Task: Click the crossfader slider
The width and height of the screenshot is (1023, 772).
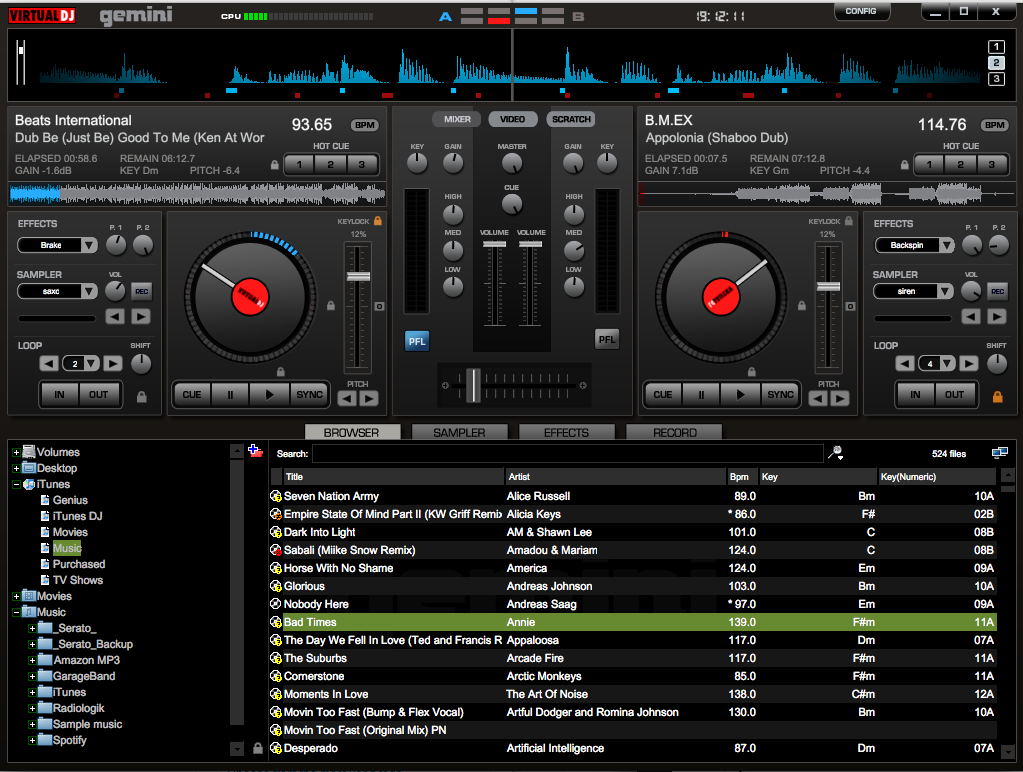Action: click(x=473, y=385)
